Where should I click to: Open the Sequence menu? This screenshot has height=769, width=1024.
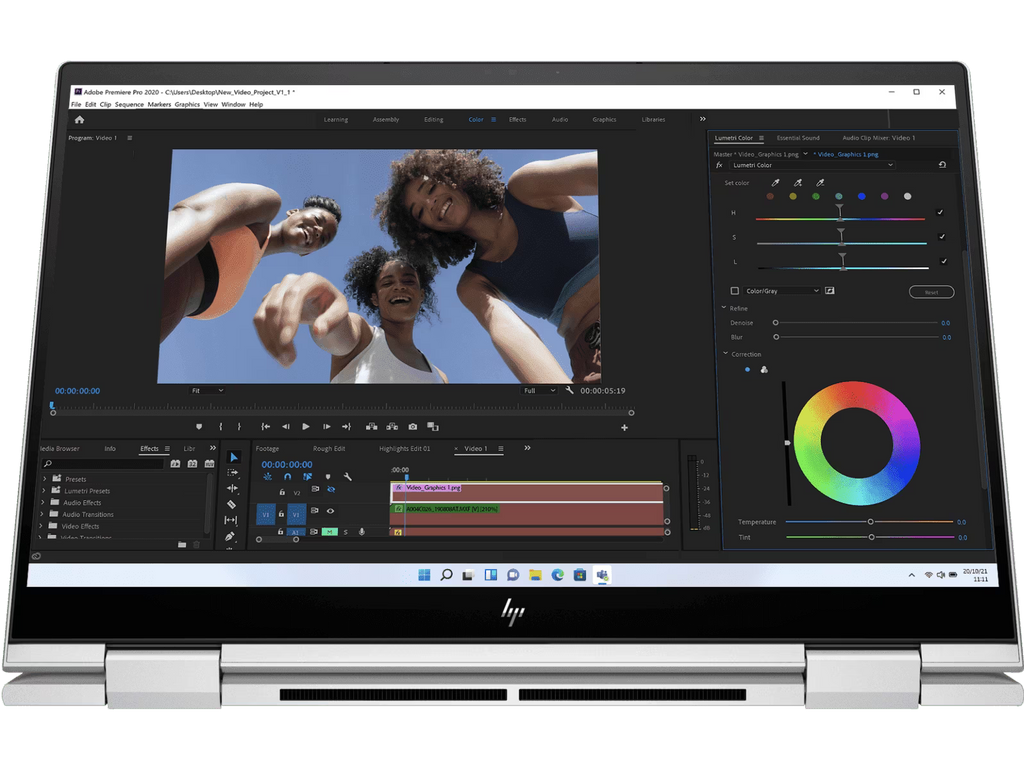pos(129,105)
